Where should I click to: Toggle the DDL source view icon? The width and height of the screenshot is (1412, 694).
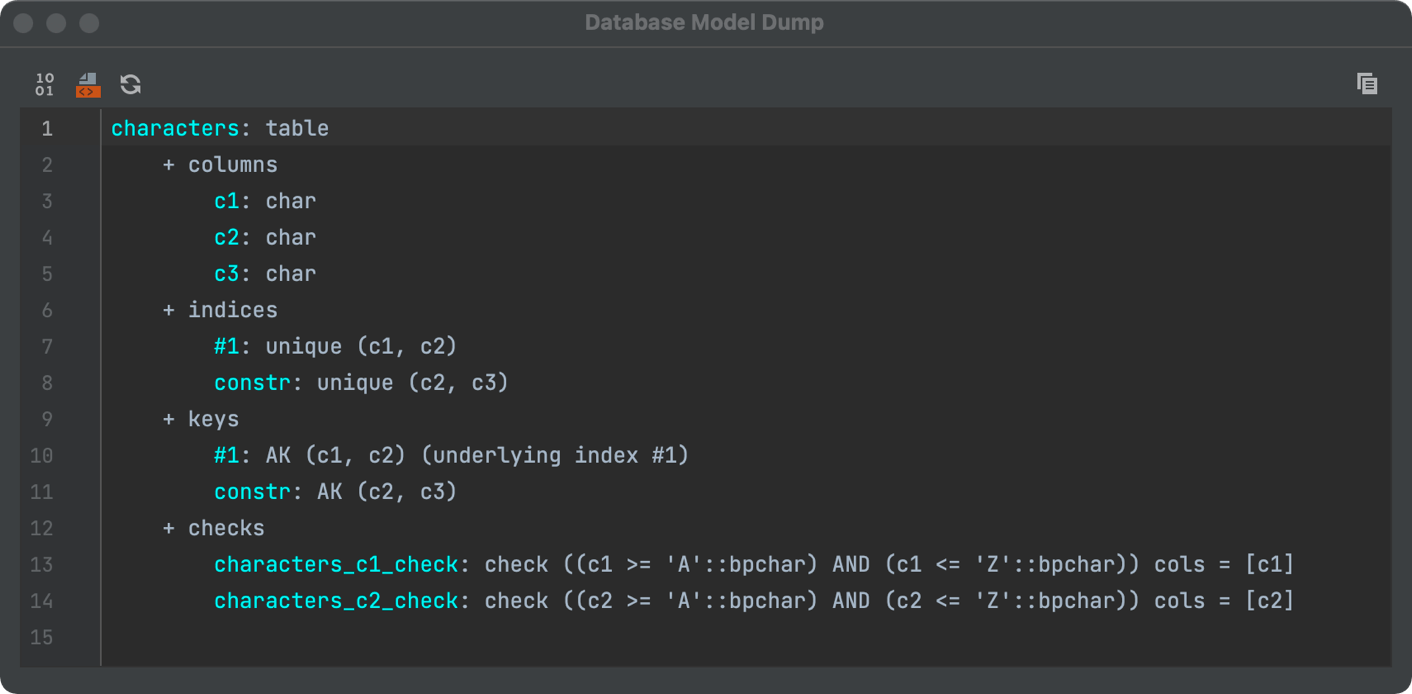tap(87, 85)
